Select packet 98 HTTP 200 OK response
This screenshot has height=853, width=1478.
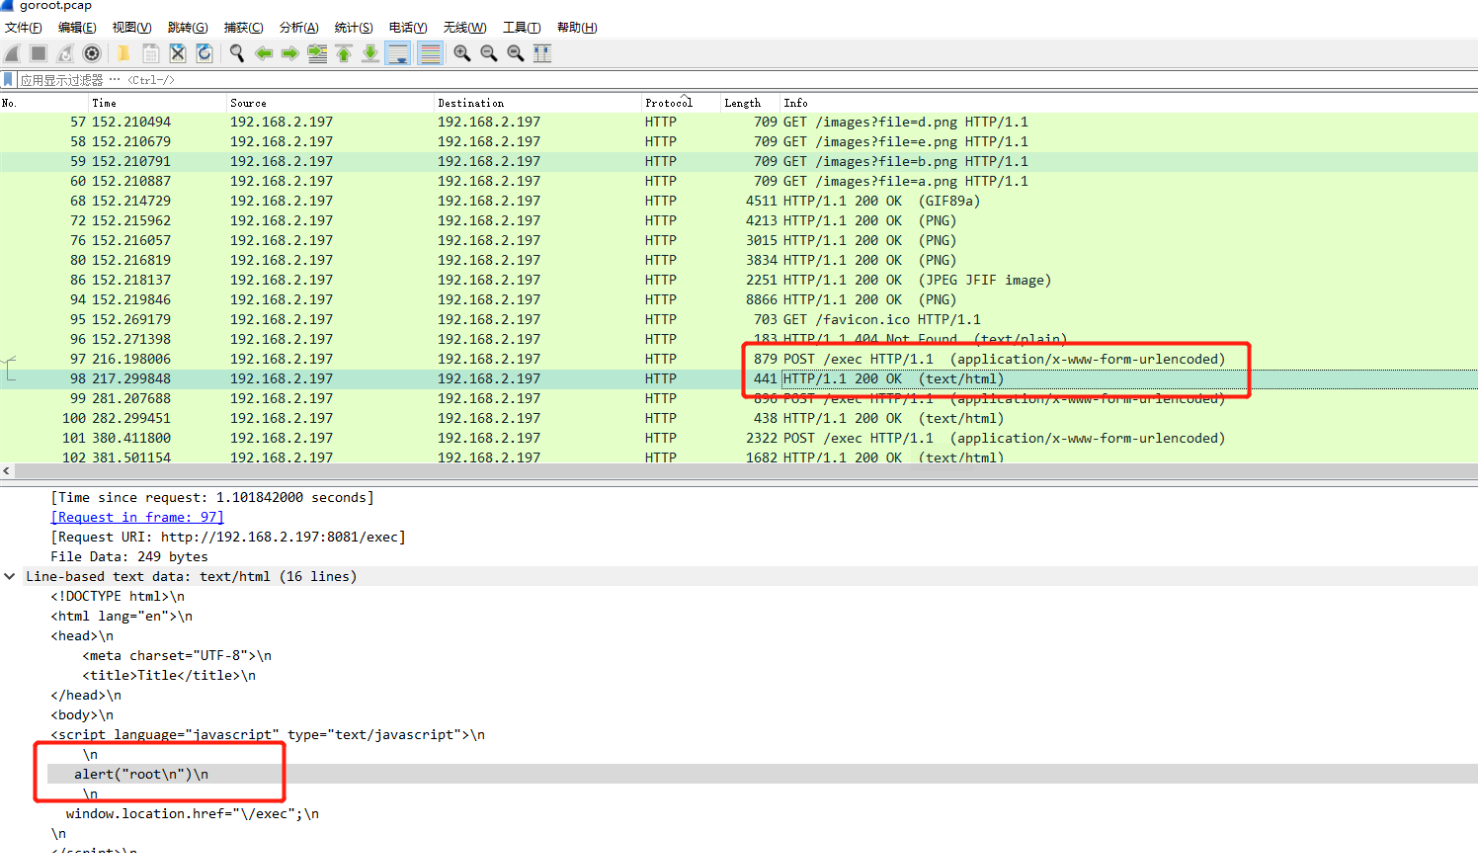(739, 379)
